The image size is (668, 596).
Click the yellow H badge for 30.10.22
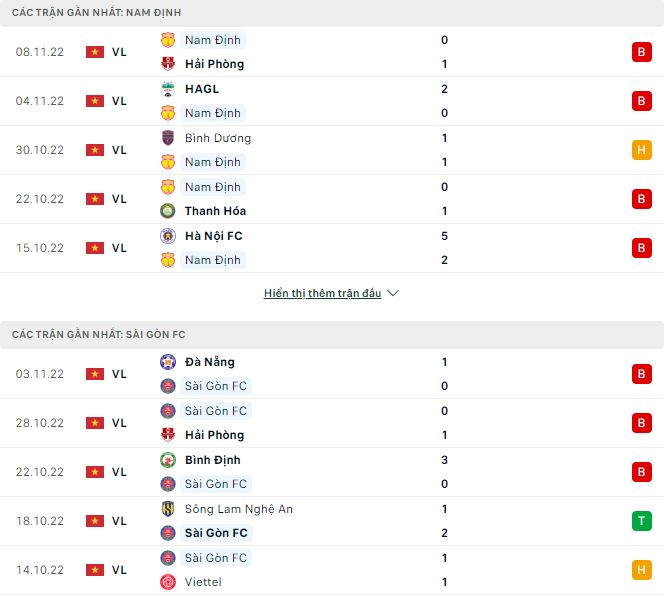point(641,150)
